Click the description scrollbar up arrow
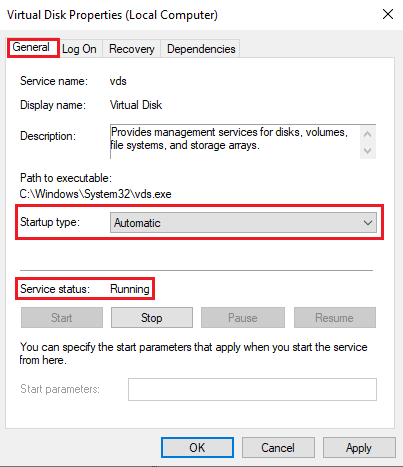403x467 pixels. point(368,134)
